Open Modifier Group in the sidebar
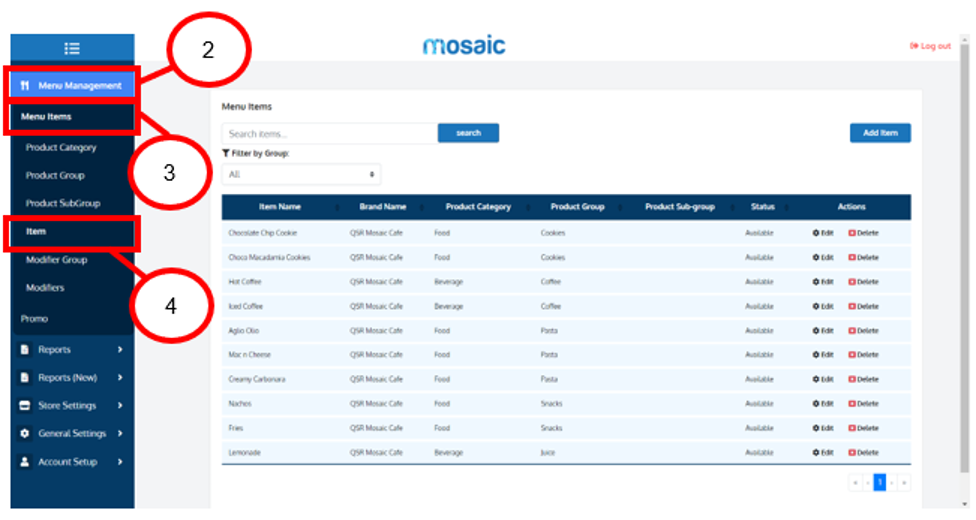The height and width of the screenshot is (520, 976). coord(56,260)
